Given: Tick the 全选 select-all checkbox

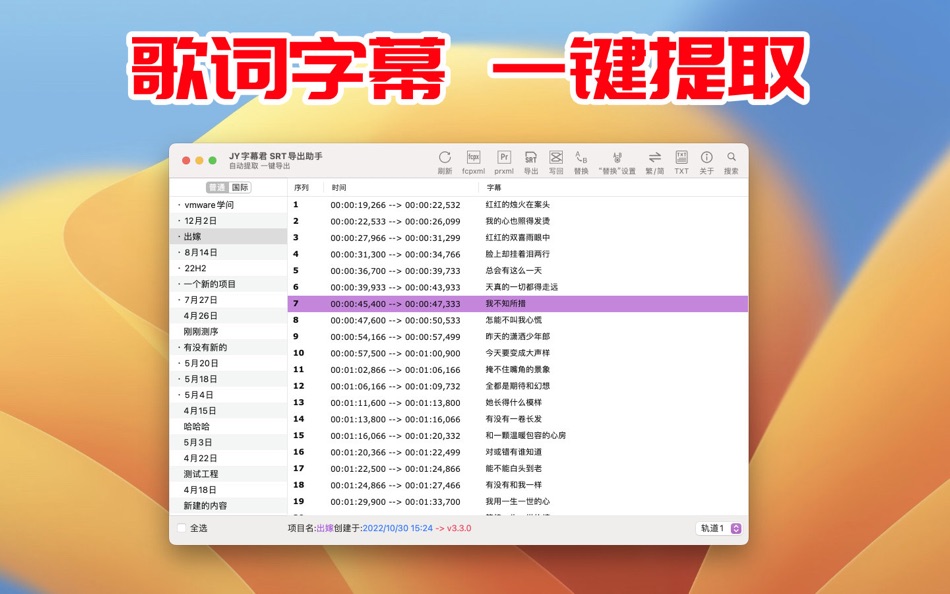Looking at the screenshot, I should (181, 528).
